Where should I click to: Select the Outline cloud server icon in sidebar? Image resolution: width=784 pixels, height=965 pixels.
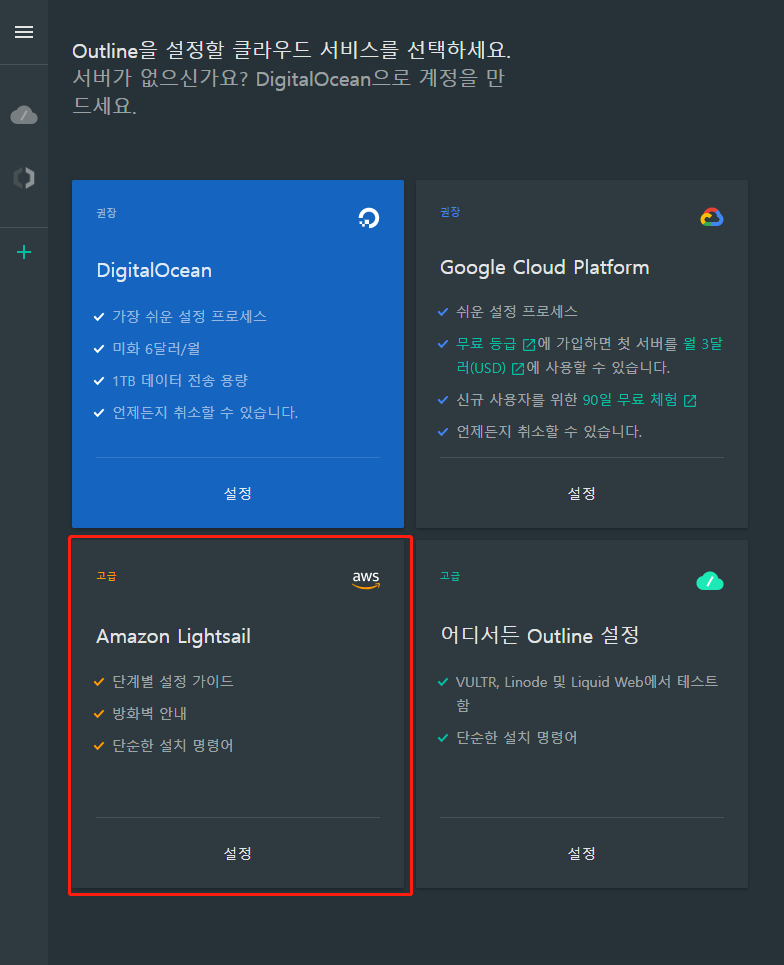coord(24,115)
